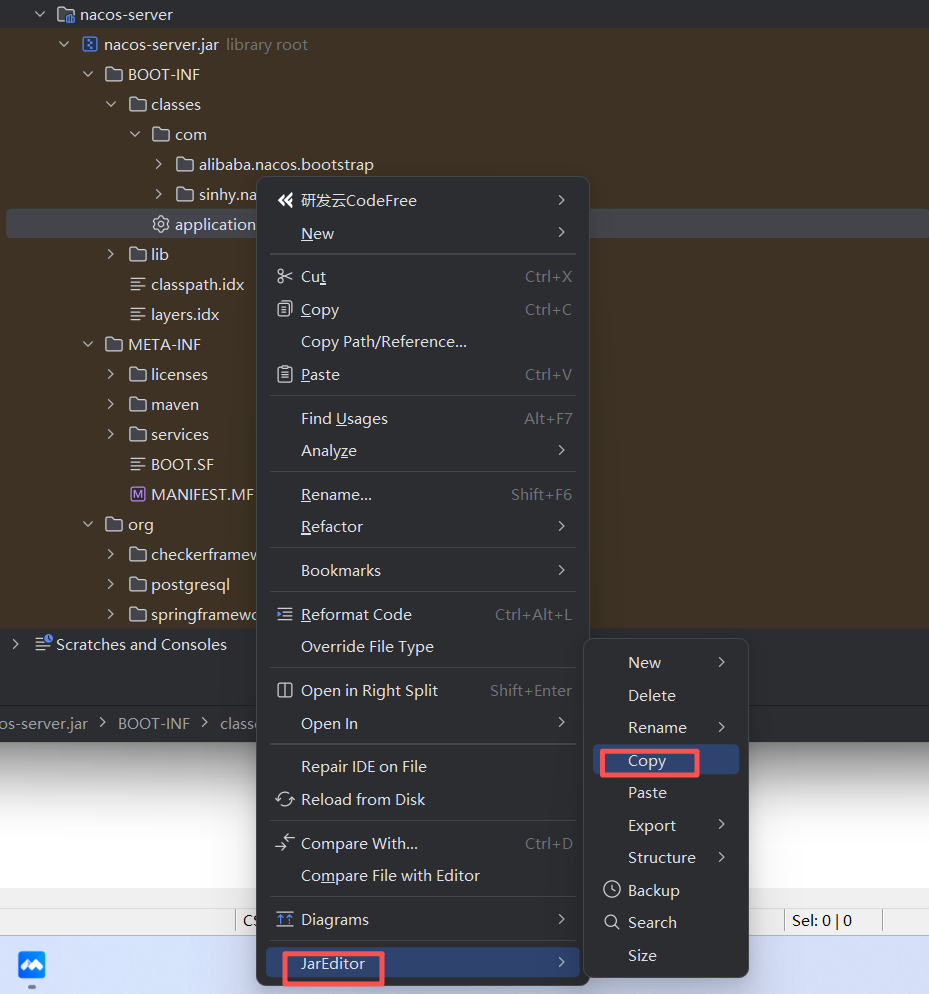Expand the maven folder

coord(111,404)
